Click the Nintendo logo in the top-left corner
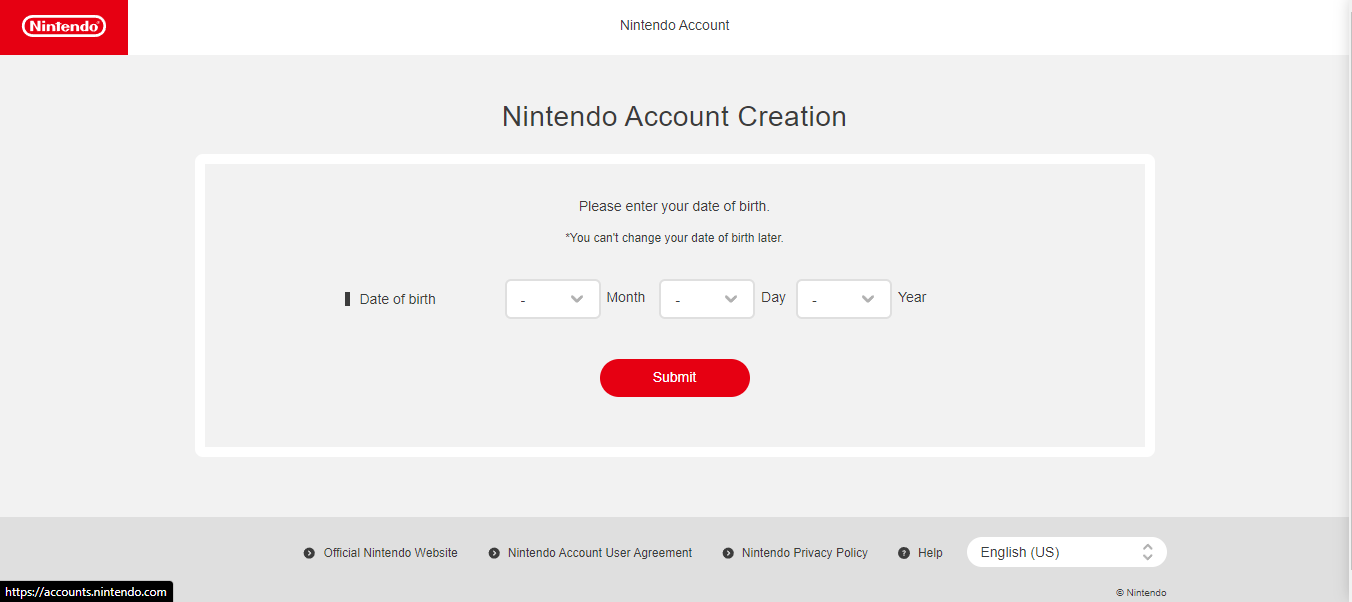This screenshot has width=1352, height=602. (63, 26)
